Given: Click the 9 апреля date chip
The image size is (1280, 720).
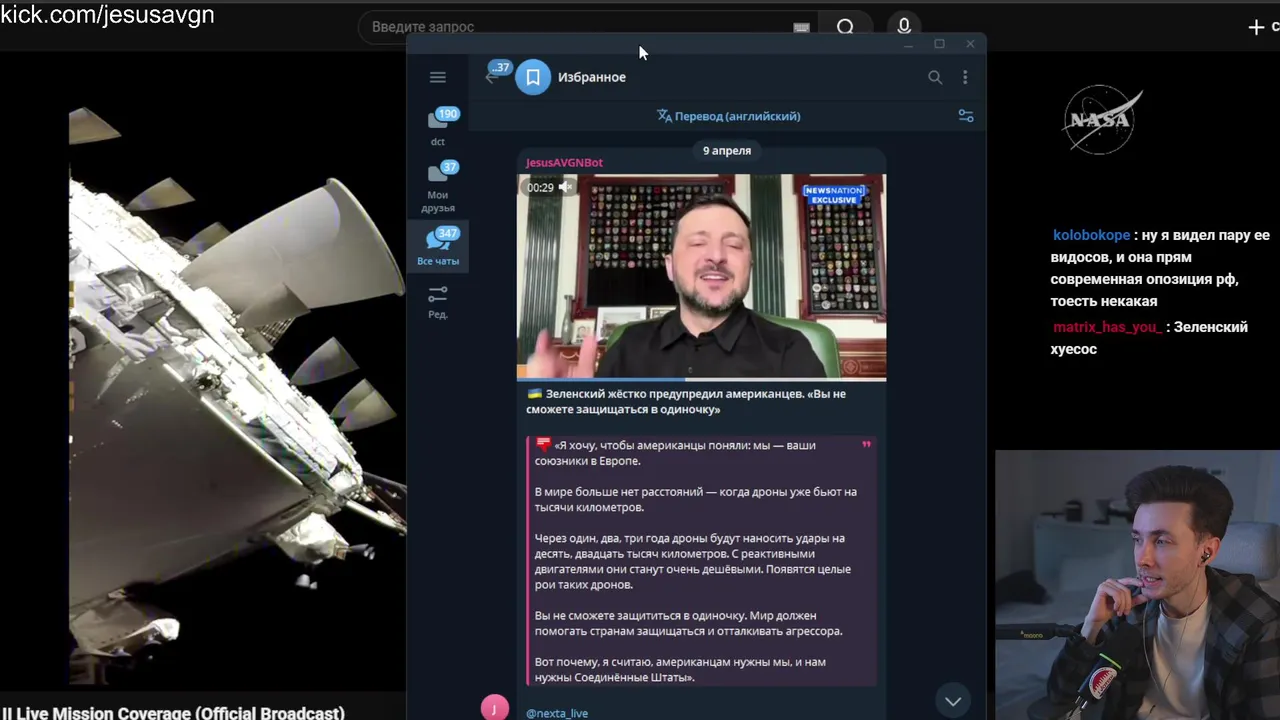Looking at the screenshot, I should click(x=727, y=150).
